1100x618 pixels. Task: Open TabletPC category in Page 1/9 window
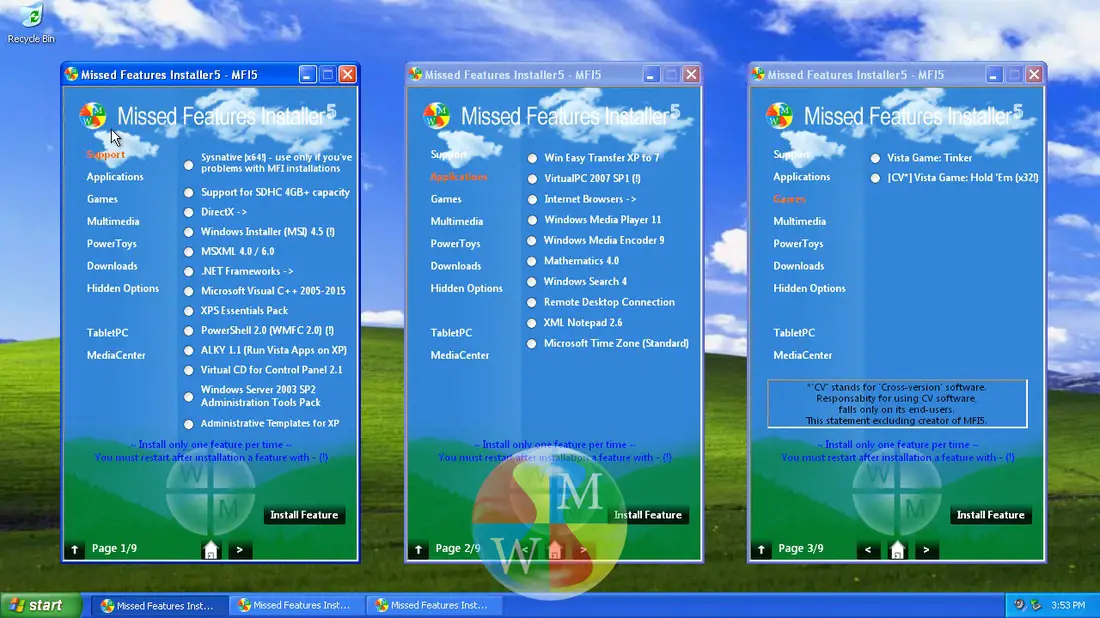click(107, 333)
